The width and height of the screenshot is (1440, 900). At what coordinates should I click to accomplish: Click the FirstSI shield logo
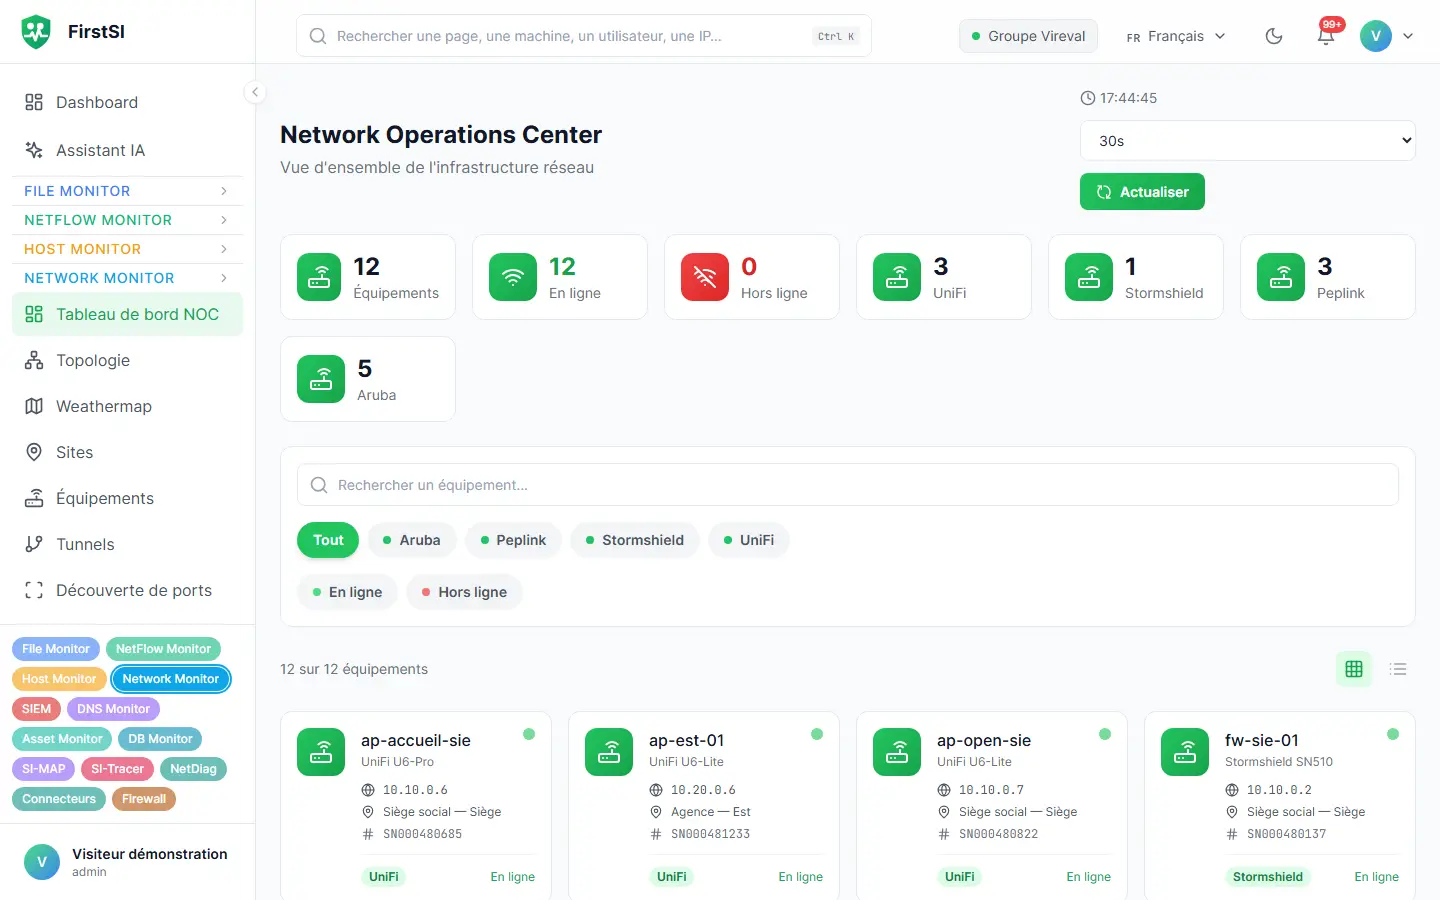(x=36, y=32)
